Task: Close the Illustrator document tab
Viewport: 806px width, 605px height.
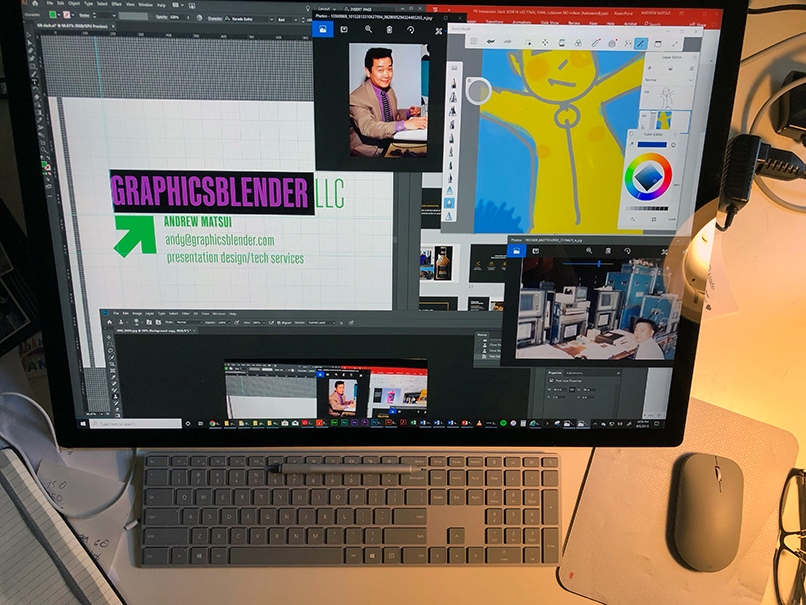Action: 111,25
